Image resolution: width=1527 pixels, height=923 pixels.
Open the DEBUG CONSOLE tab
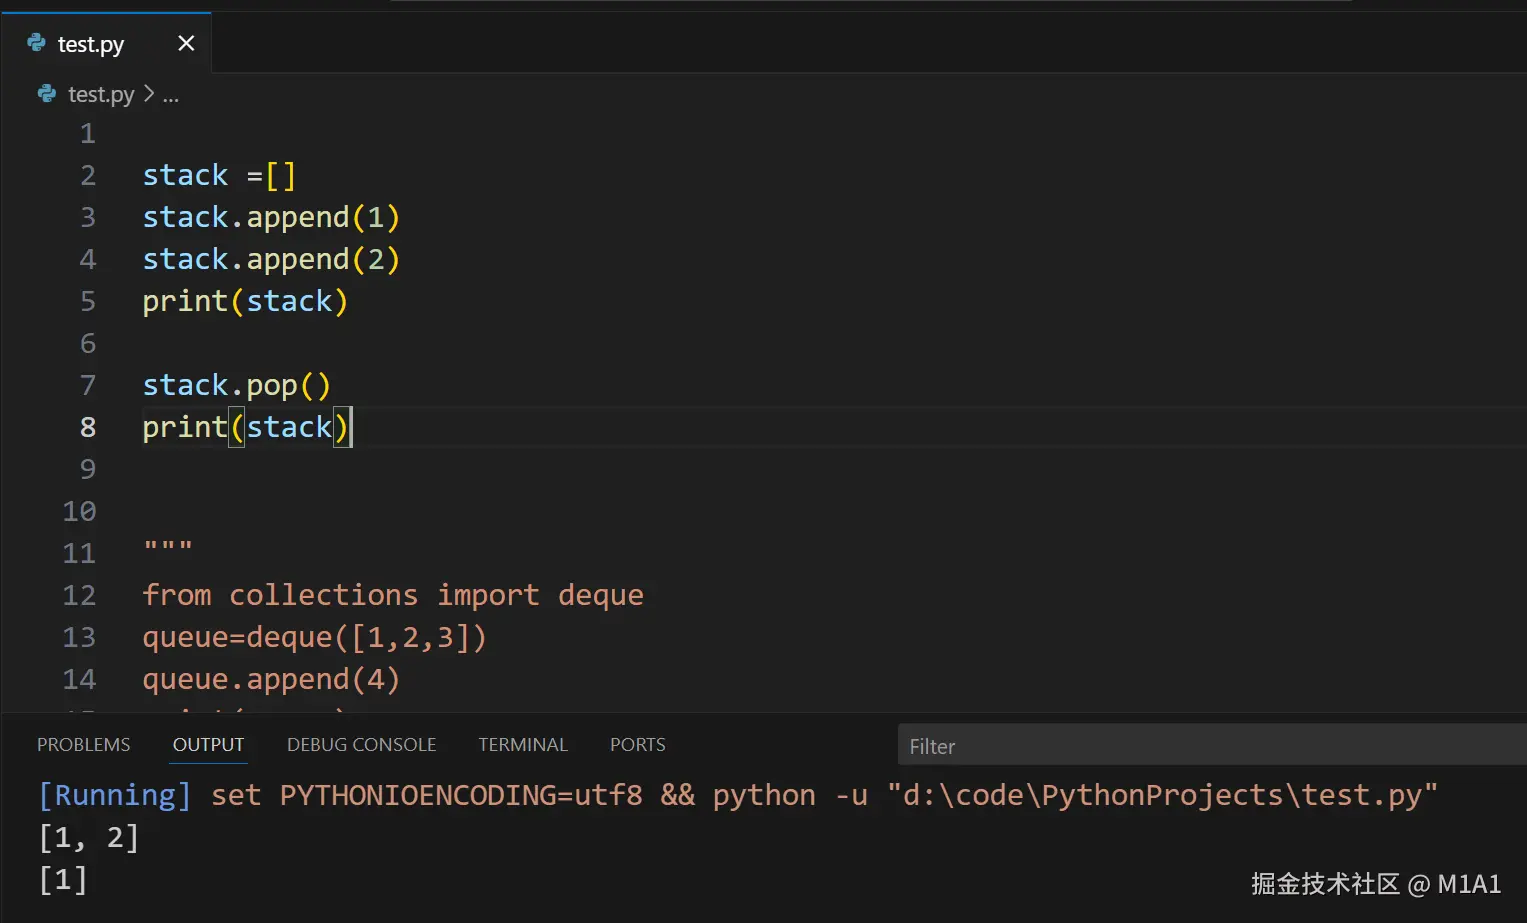[361, 745]
